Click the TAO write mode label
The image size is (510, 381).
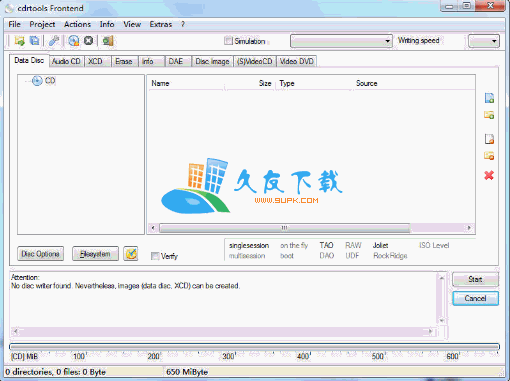[326, 245]
